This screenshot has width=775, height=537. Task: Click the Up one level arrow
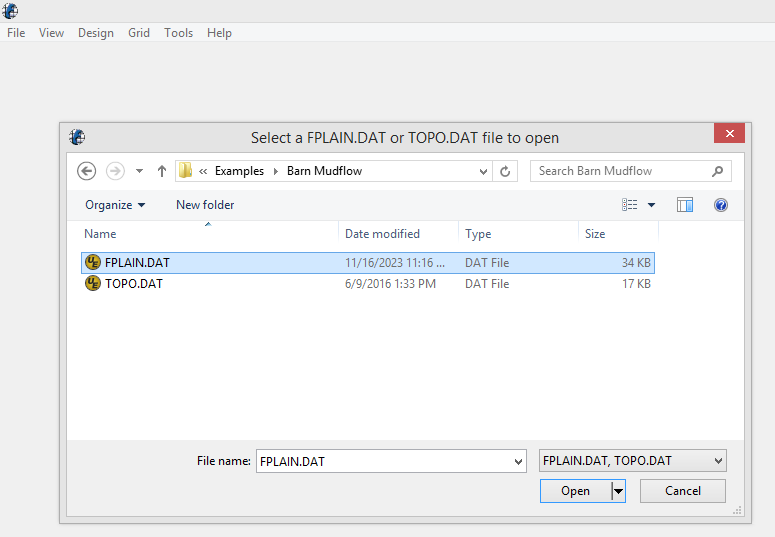[162, 171]
